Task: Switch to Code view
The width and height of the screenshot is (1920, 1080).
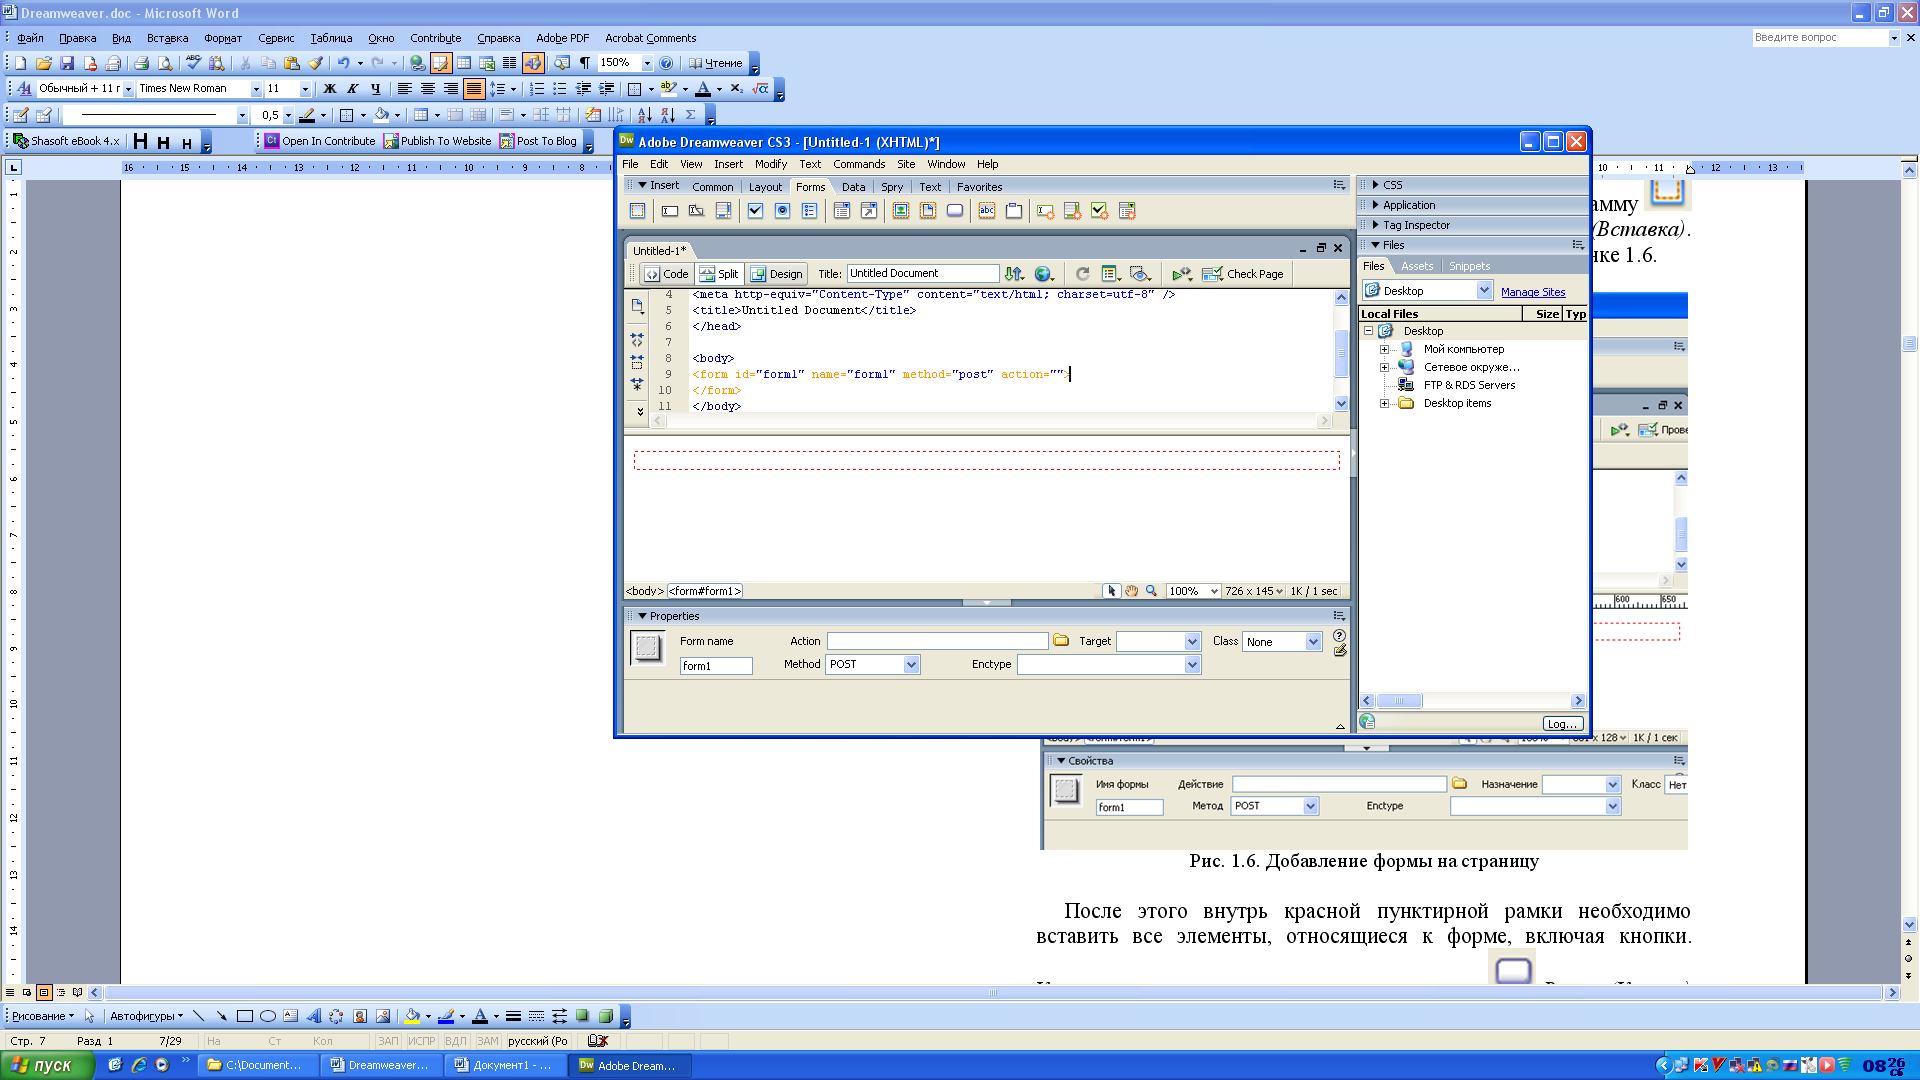Action: pos(667,274)
